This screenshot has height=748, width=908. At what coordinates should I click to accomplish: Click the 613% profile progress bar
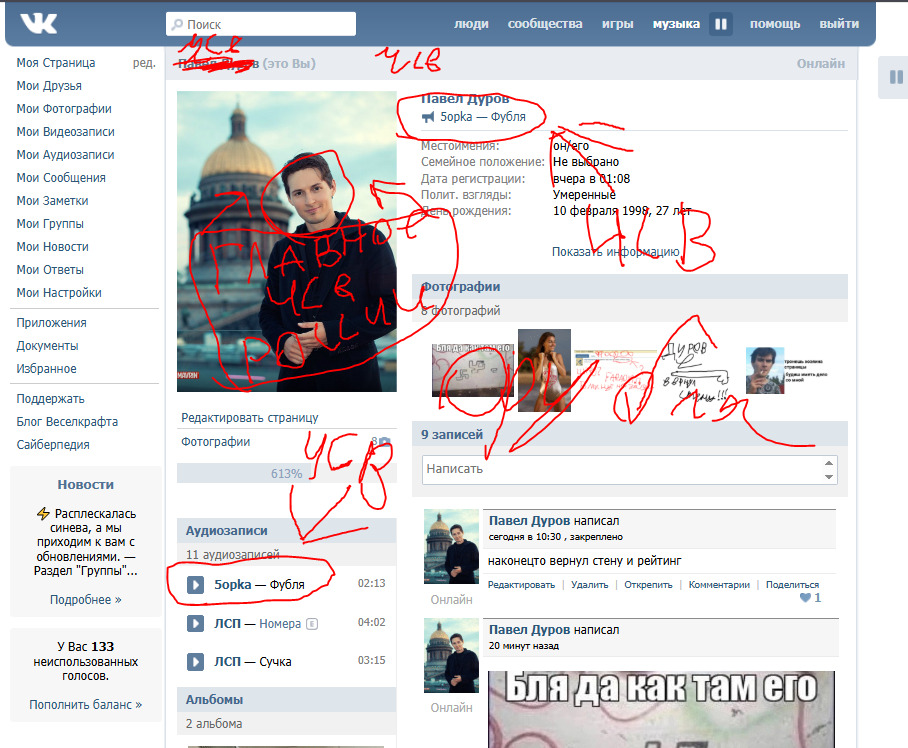(287, 473)
